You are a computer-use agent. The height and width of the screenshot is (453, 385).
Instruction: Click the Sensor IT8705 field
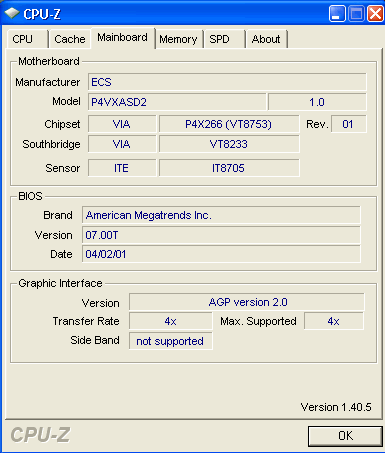tap(229, 168)
